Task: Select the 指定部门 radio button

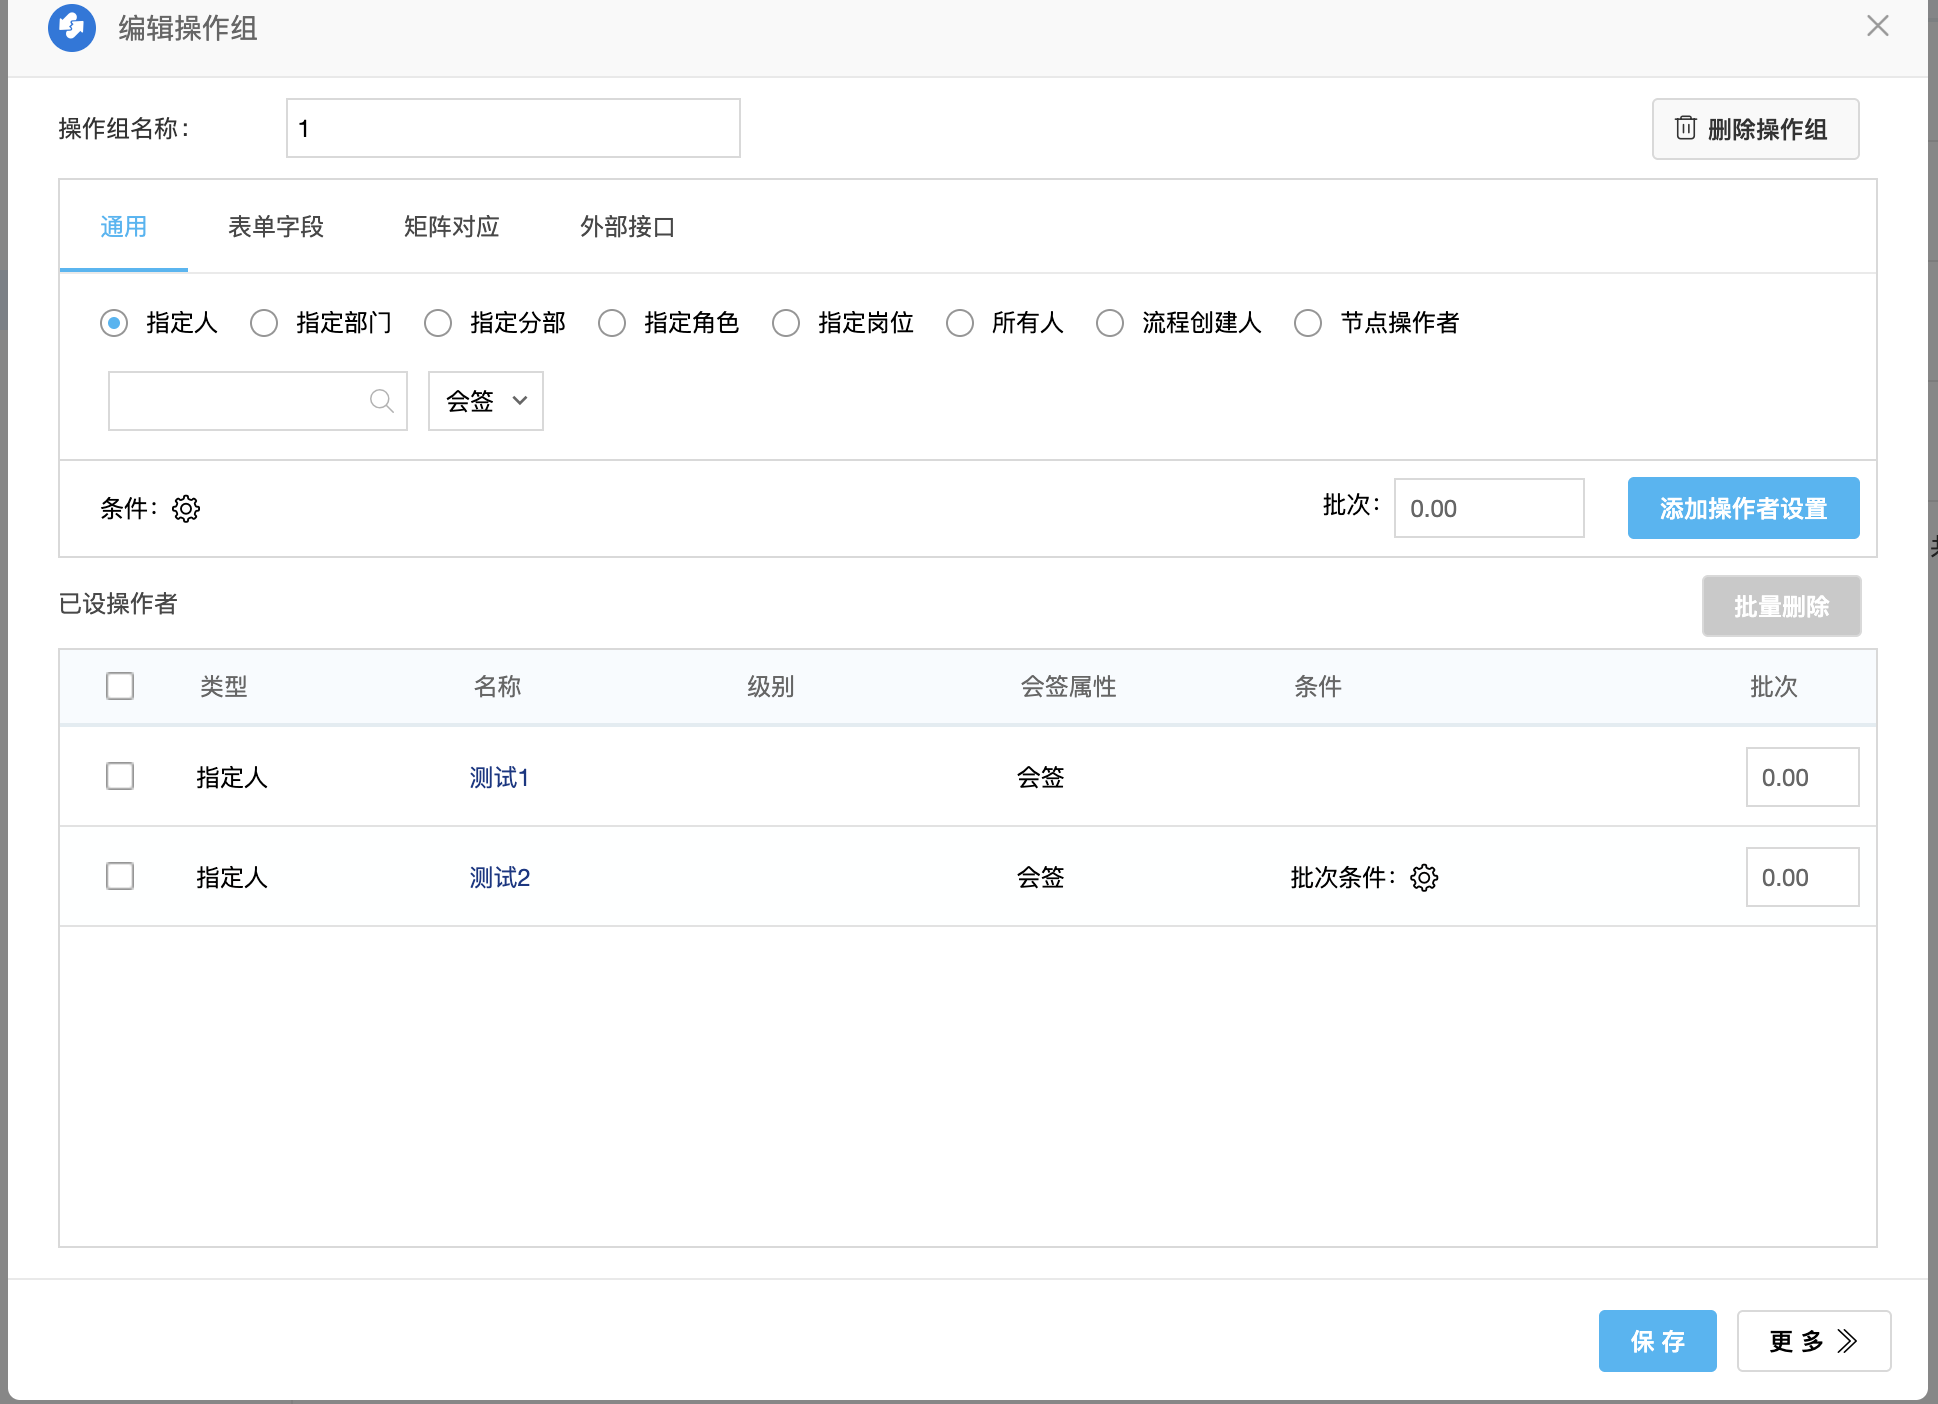Action: (264, 323)
